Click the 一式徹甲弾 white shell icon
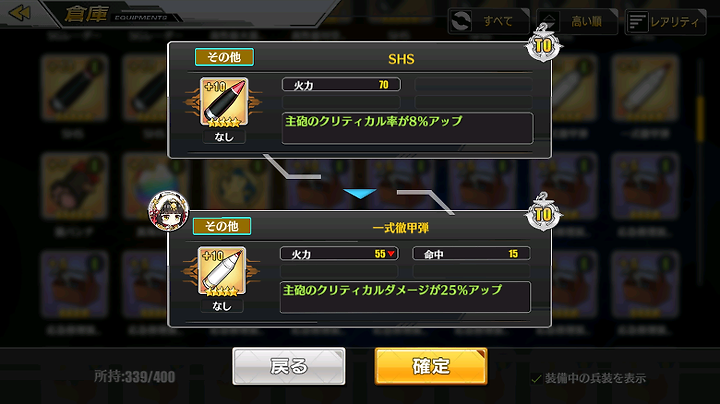The width and height of the screenshot is (720, 404). click(222, 271)
